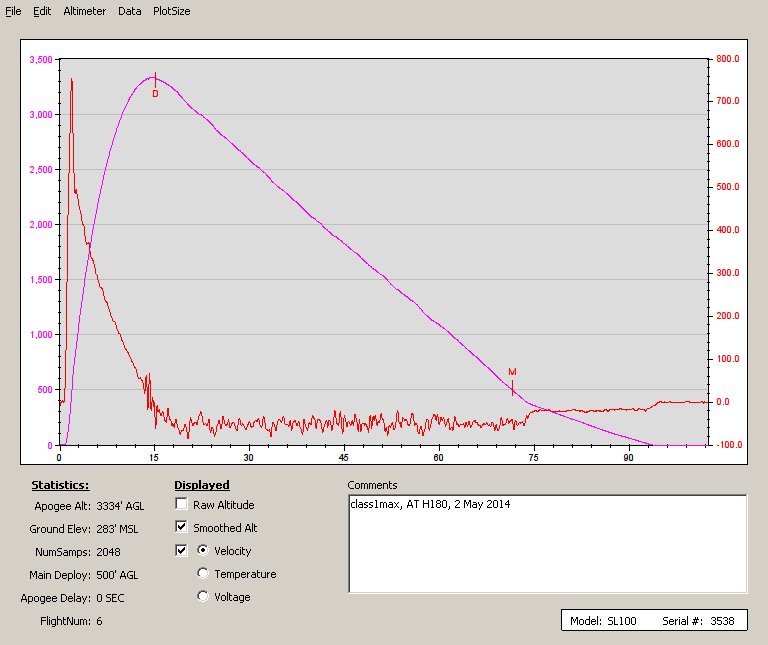Open the Altimeter menu
The height and width of the screenshot is (645, 768).
84,11
